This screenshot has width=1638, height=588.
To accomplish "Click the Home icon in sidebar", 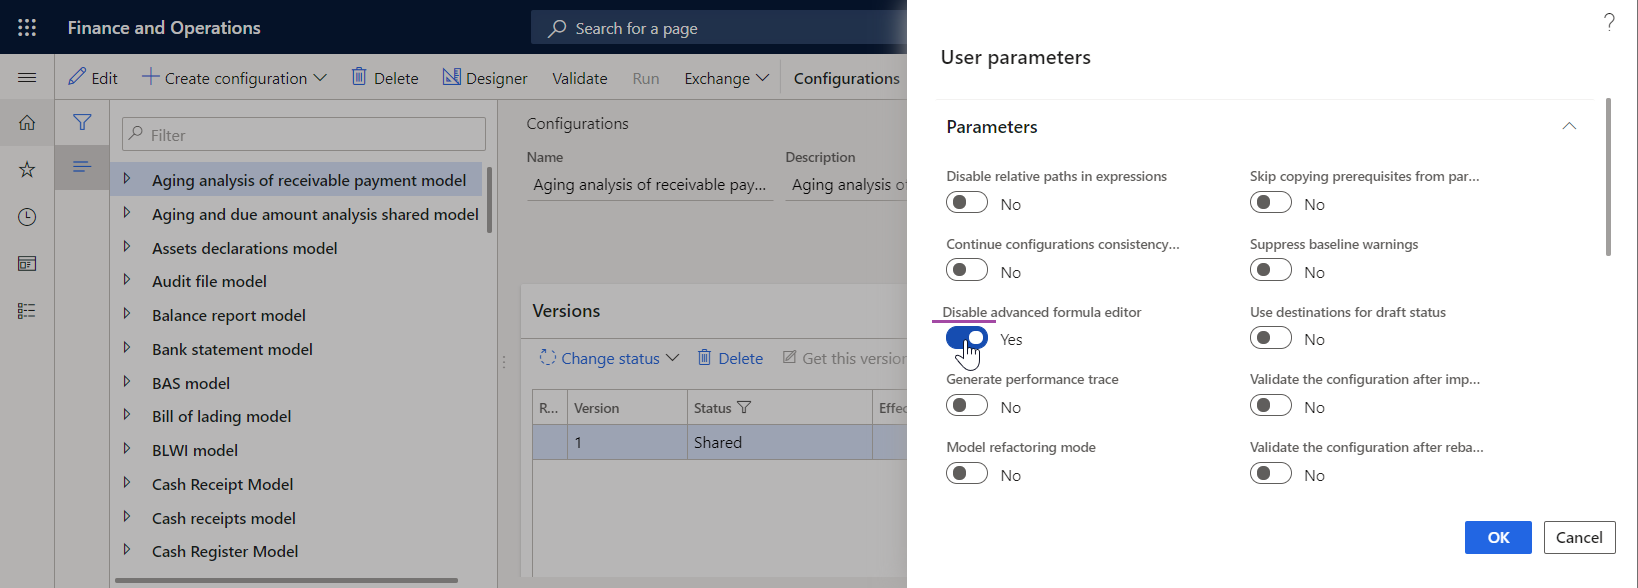I will [x=27, y=123].
